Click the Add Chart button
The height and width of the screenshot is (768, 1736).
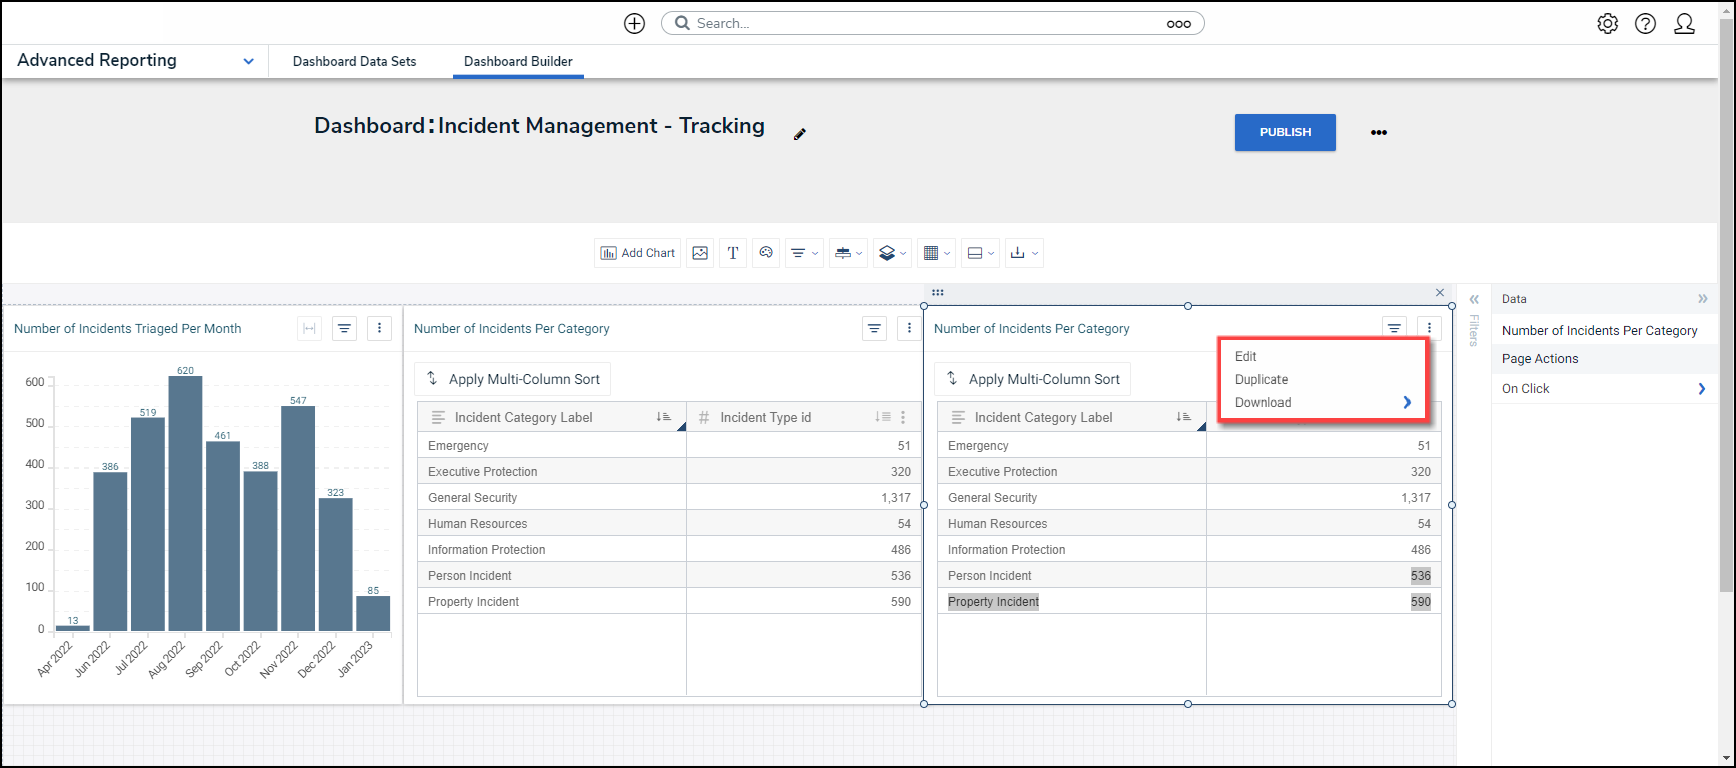637,253
